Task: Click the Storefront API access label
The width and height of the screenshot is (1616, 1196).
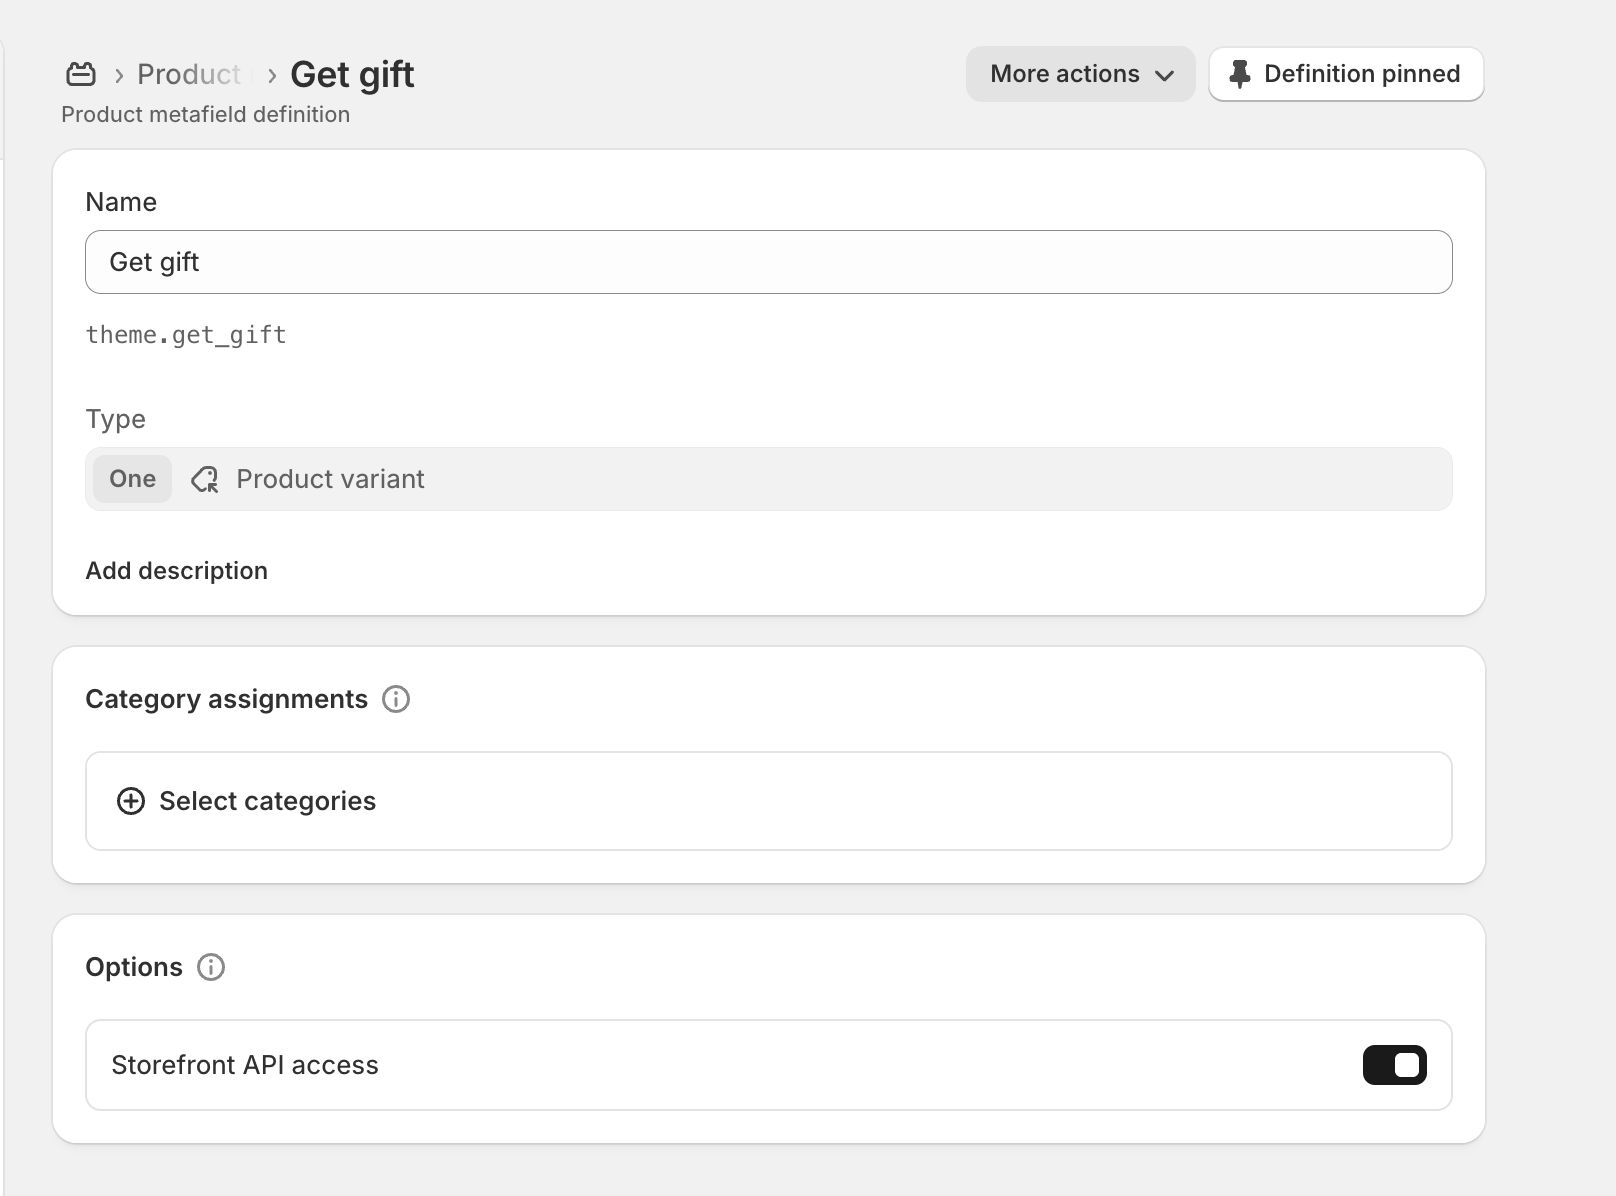Action: (x=245, y=1065)
